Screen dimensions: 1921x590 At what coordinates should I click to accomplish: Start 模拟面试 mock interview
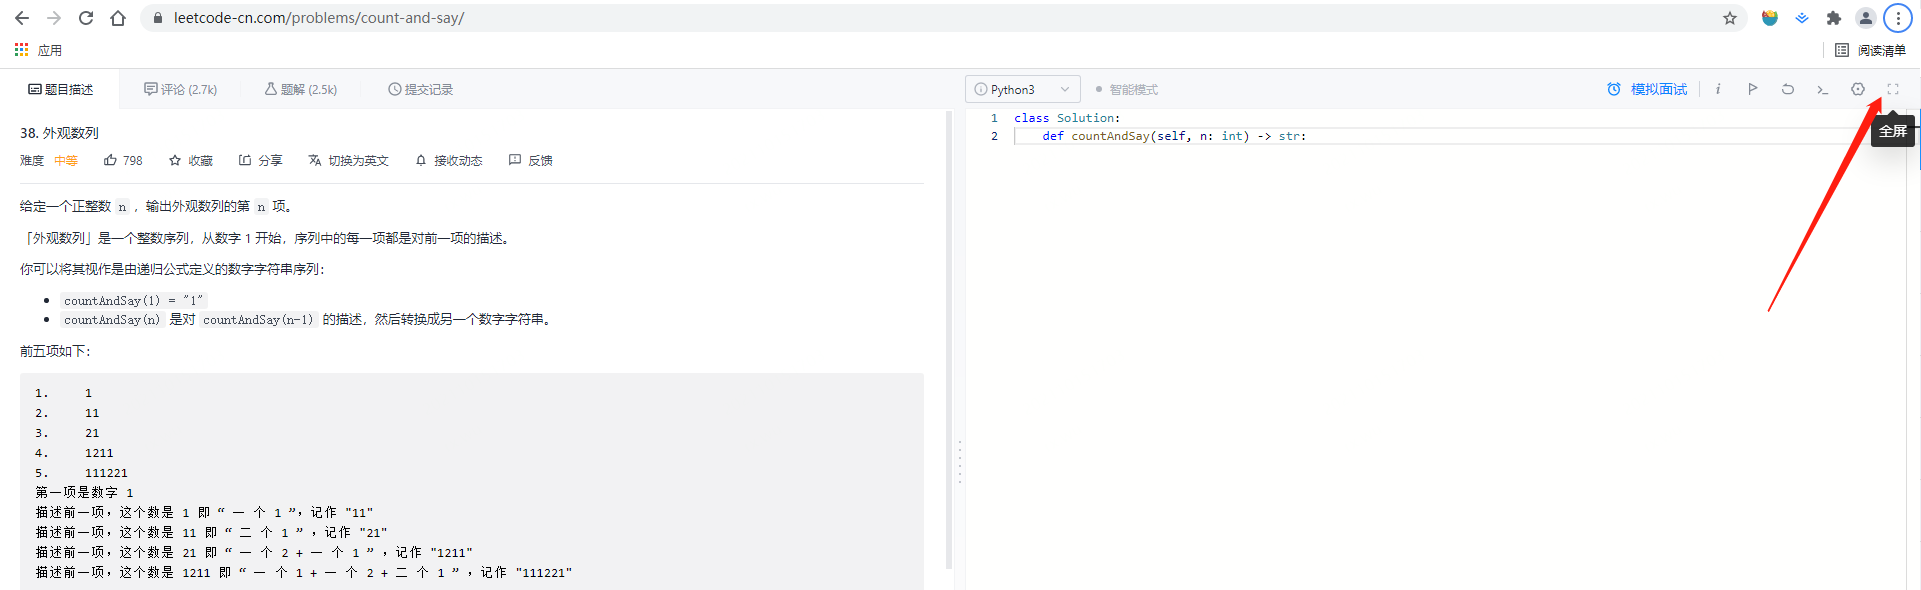[1647, 89]
